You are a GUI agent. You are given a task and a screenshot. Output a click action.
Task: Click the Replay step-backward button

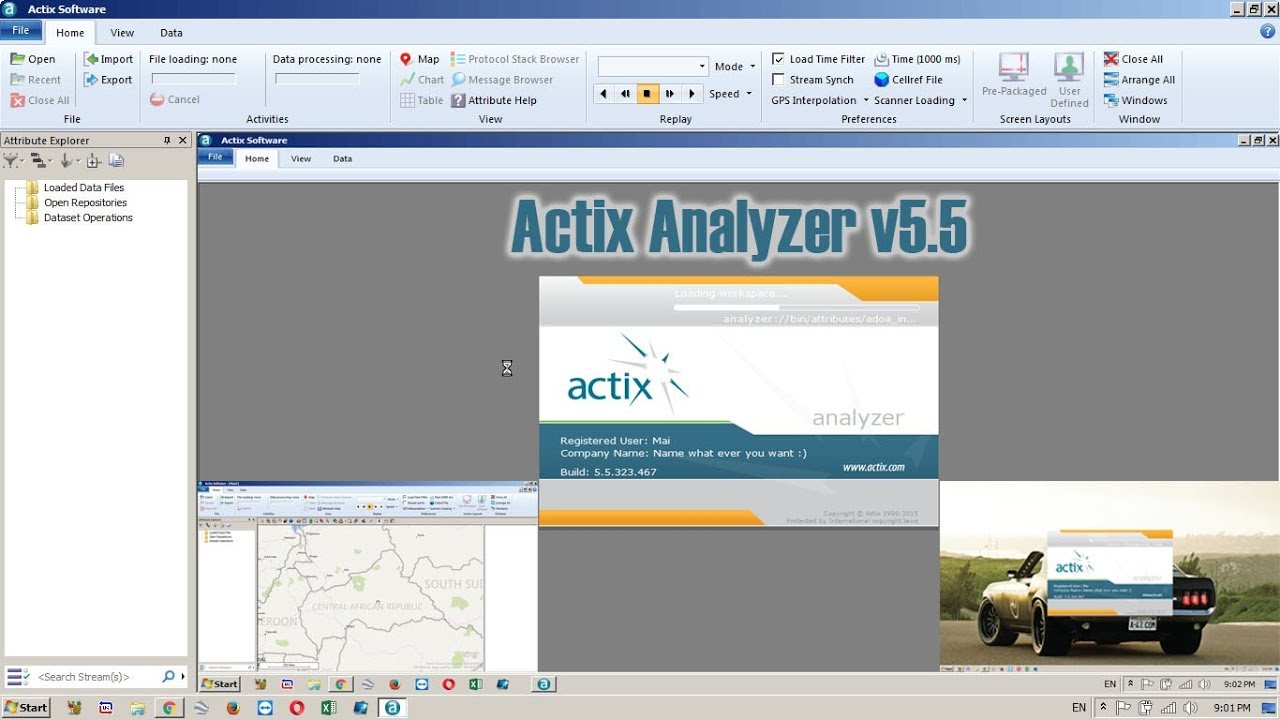[x=625, y=94]
